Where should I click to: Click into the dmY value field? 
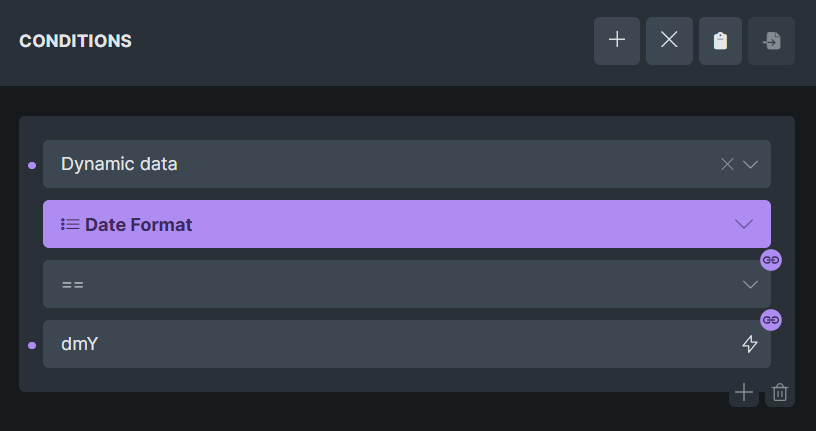[380, 344]
